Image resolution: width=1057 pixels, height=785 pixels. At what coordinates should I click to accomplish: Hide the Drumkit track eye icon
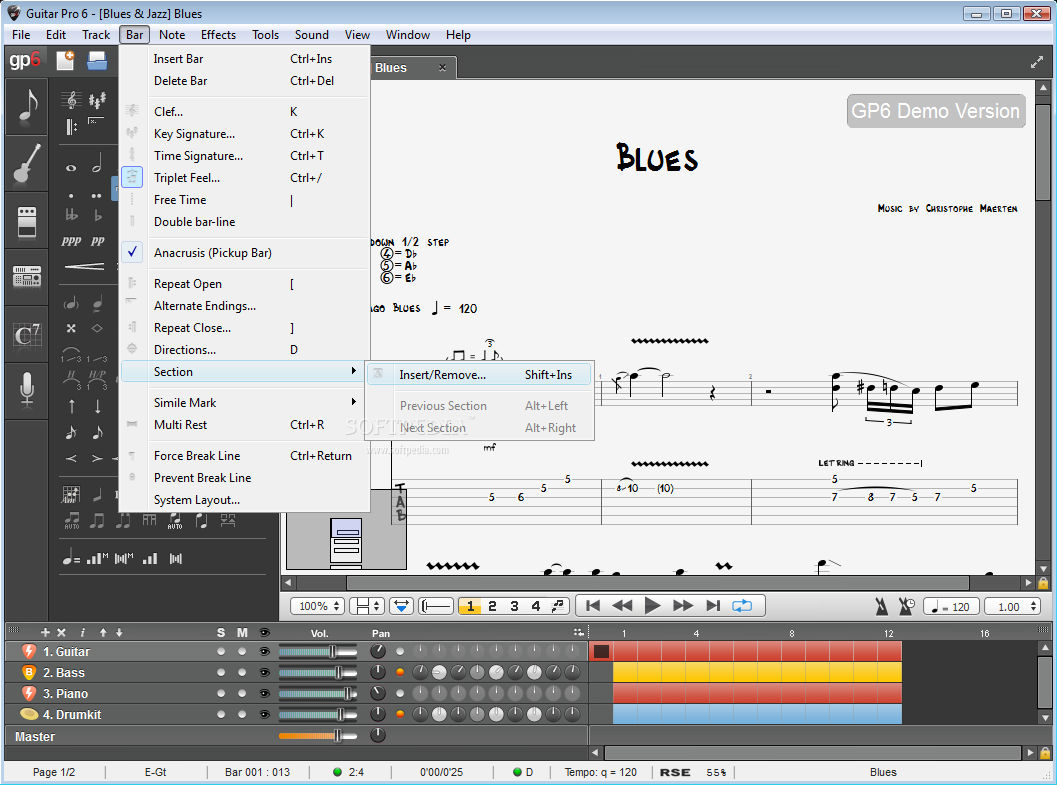coord(265,714)
